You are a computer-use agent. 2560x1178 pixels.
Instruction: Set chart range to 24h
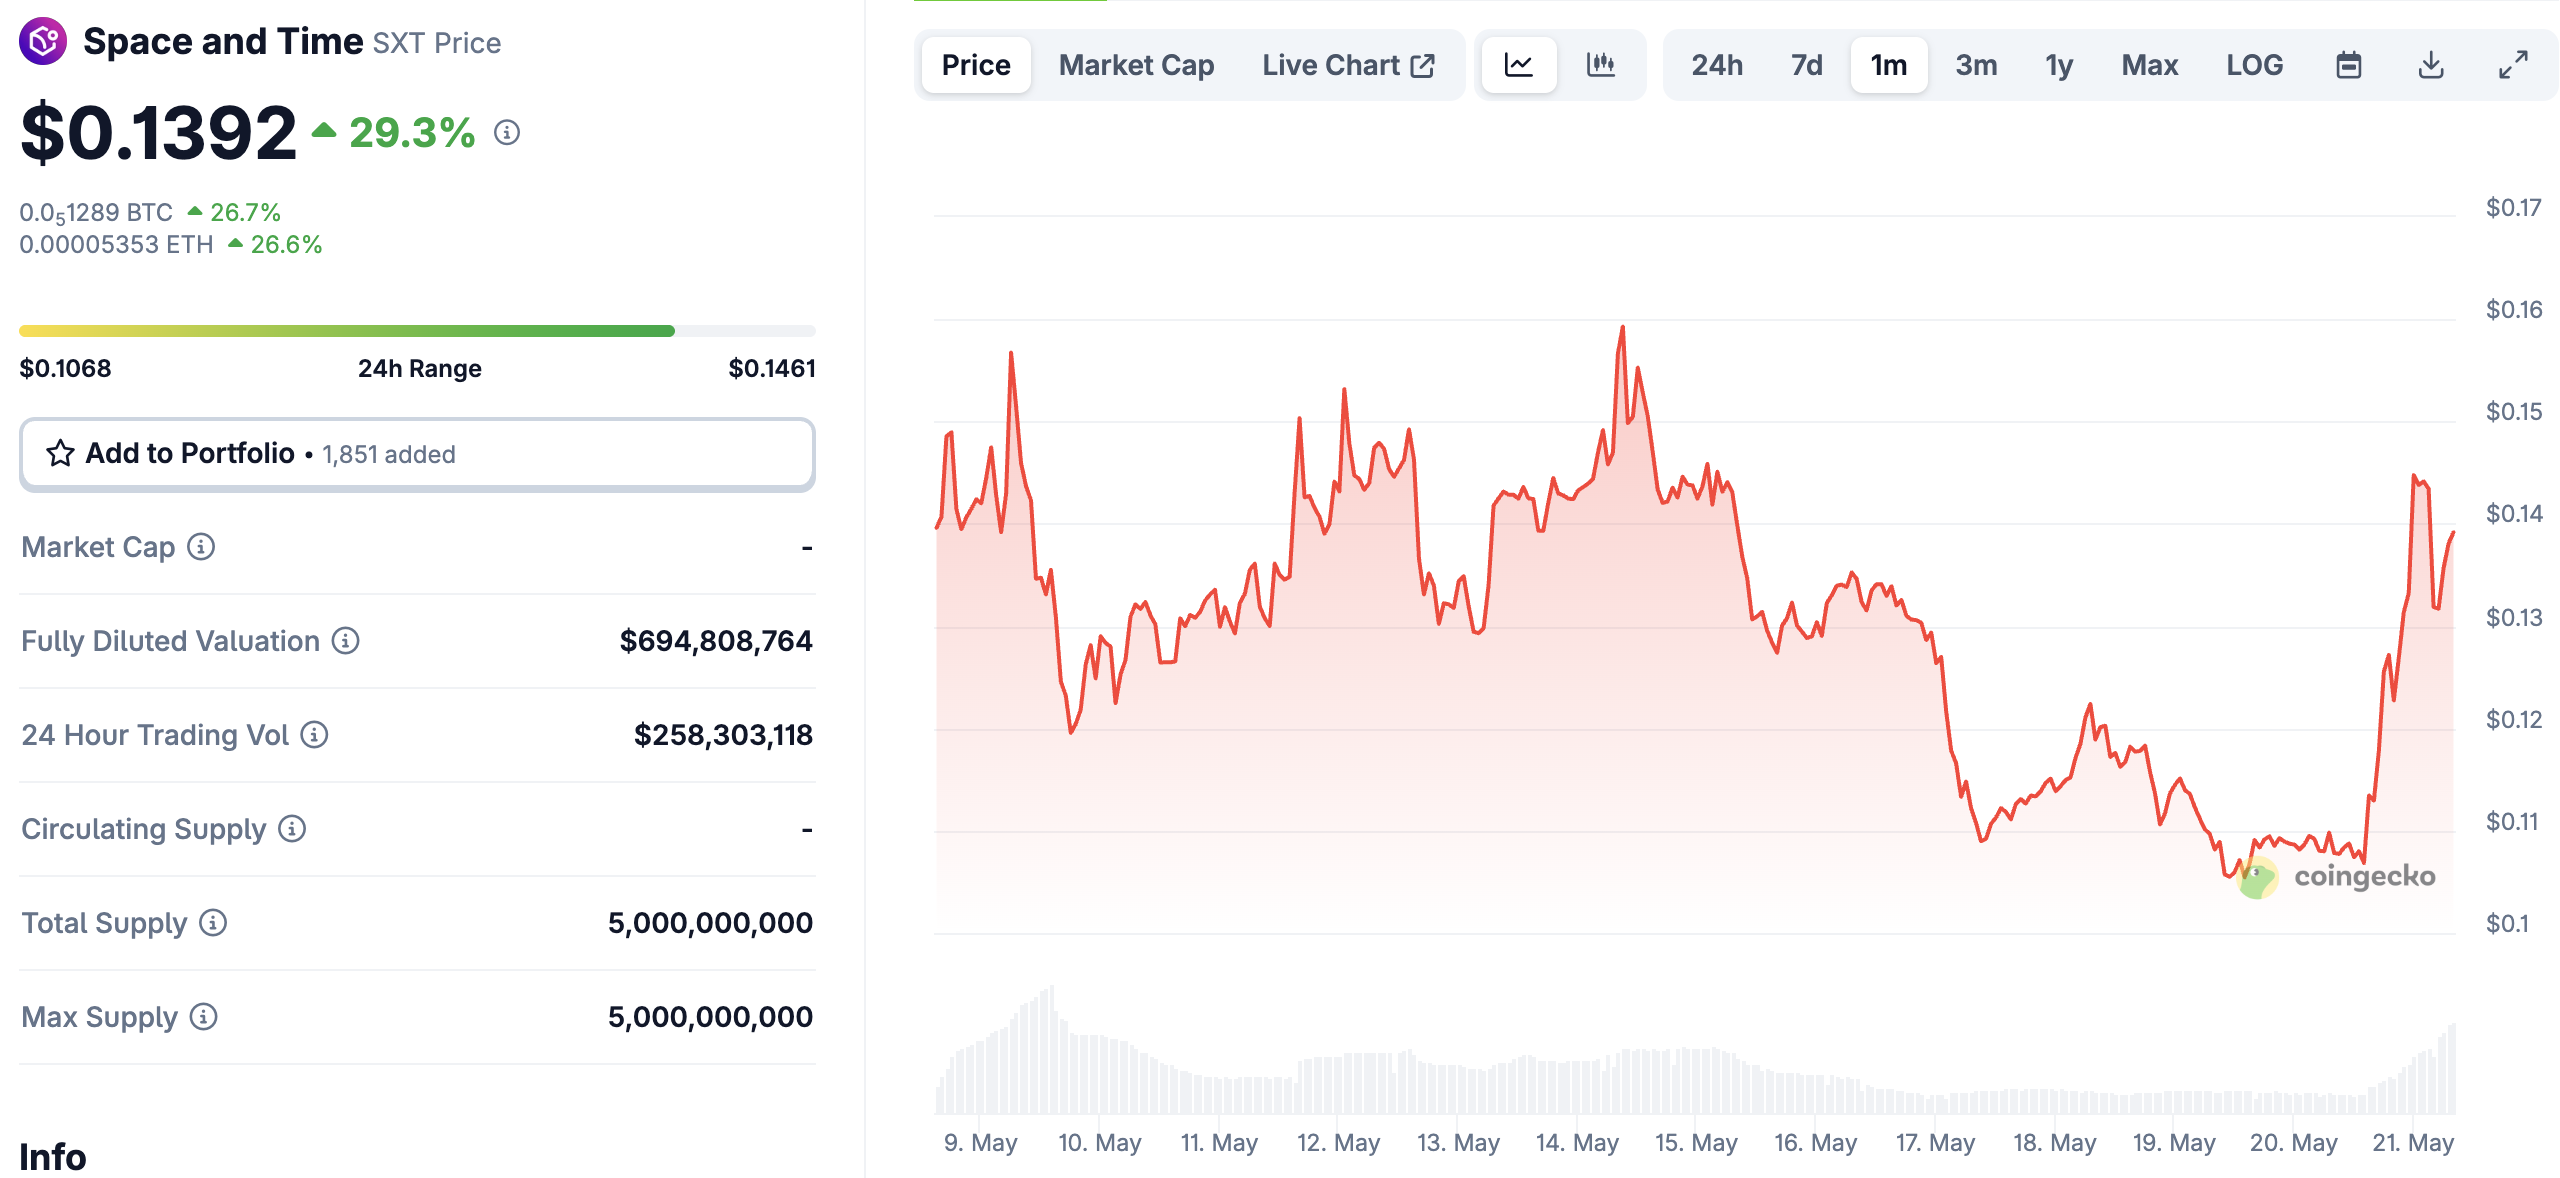(x=1717, y=65)
